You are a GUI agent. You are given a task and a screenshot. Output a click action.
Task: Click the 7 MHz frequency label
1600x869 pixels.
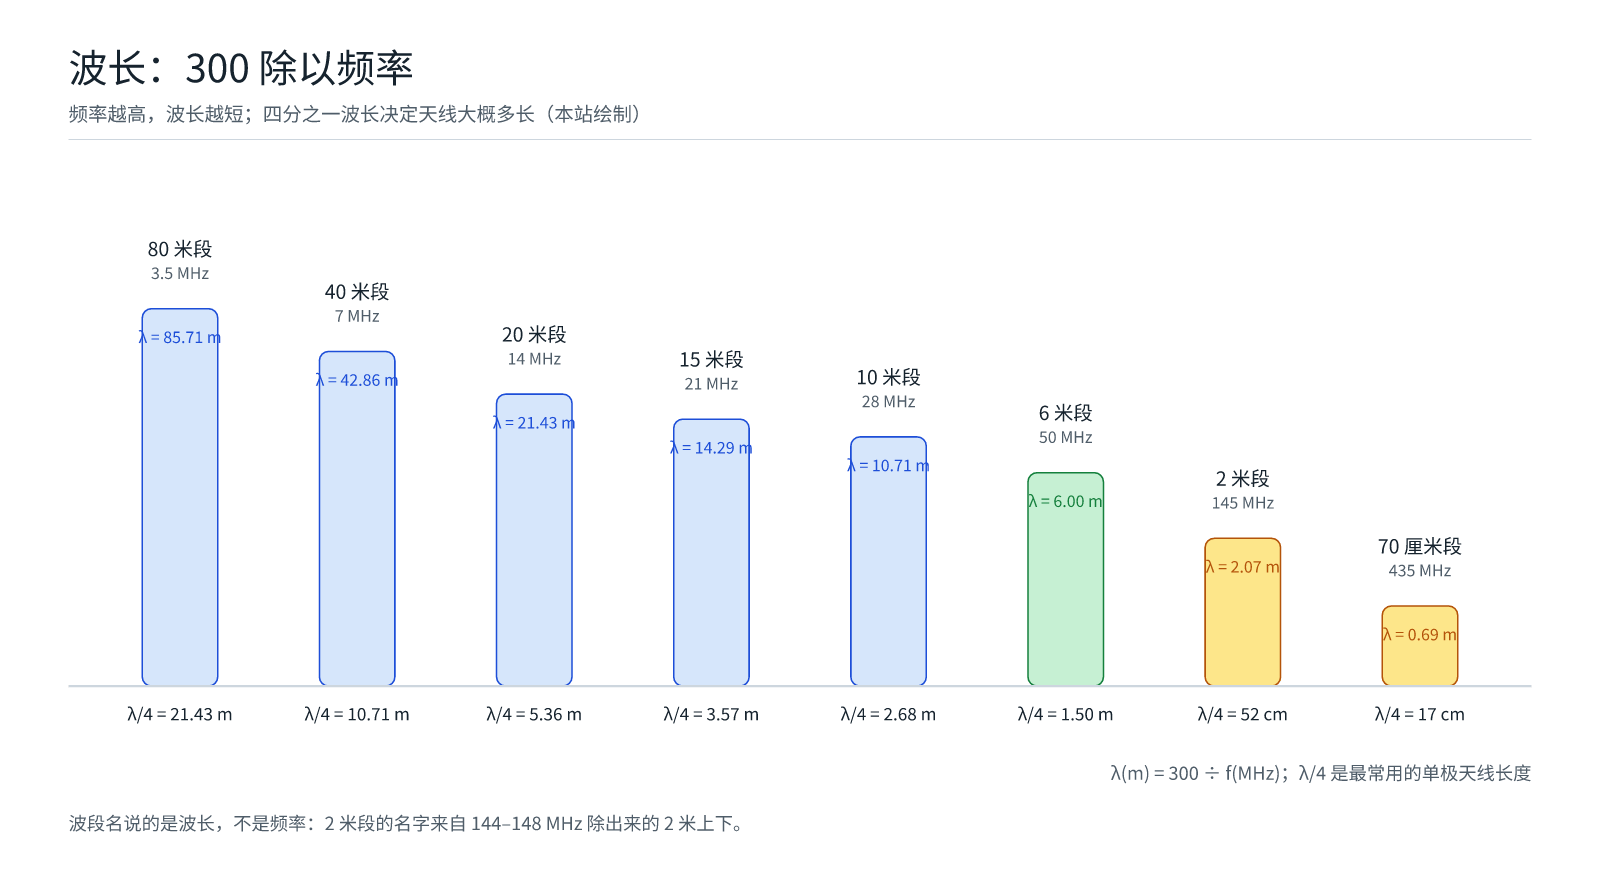click(x=357, y=316)
